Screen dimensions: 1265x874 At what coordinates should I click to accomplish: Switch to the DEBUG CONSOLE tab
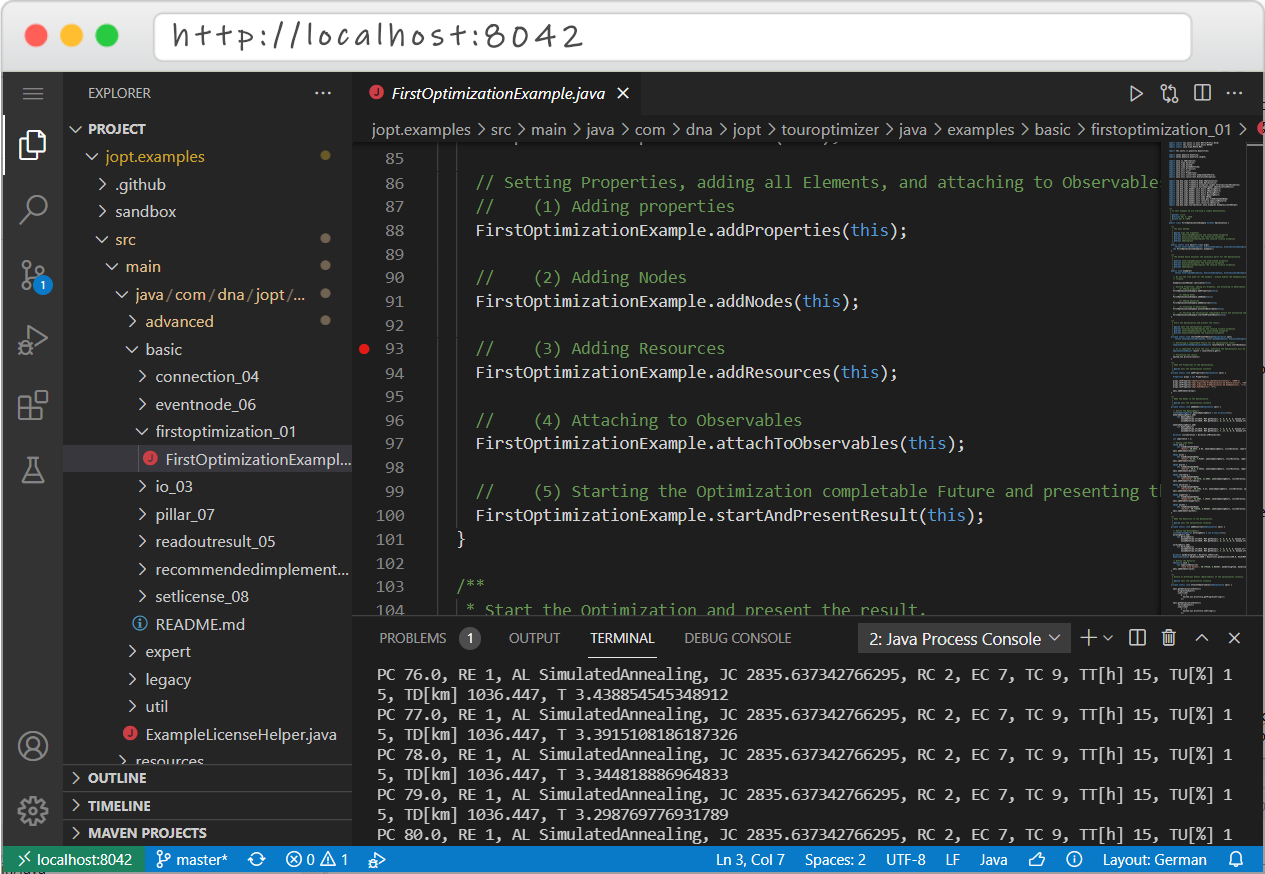point(737,638)
